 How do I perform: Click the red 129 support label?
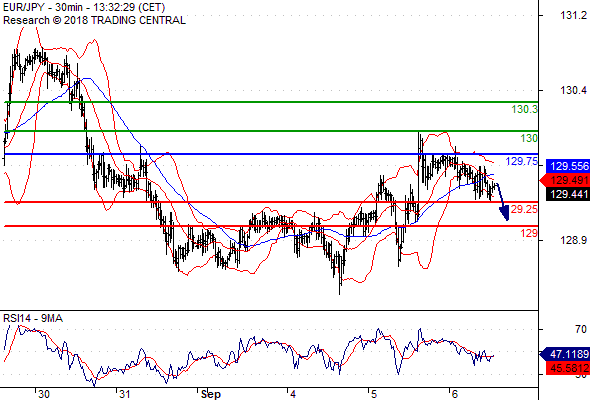[529, 233]
